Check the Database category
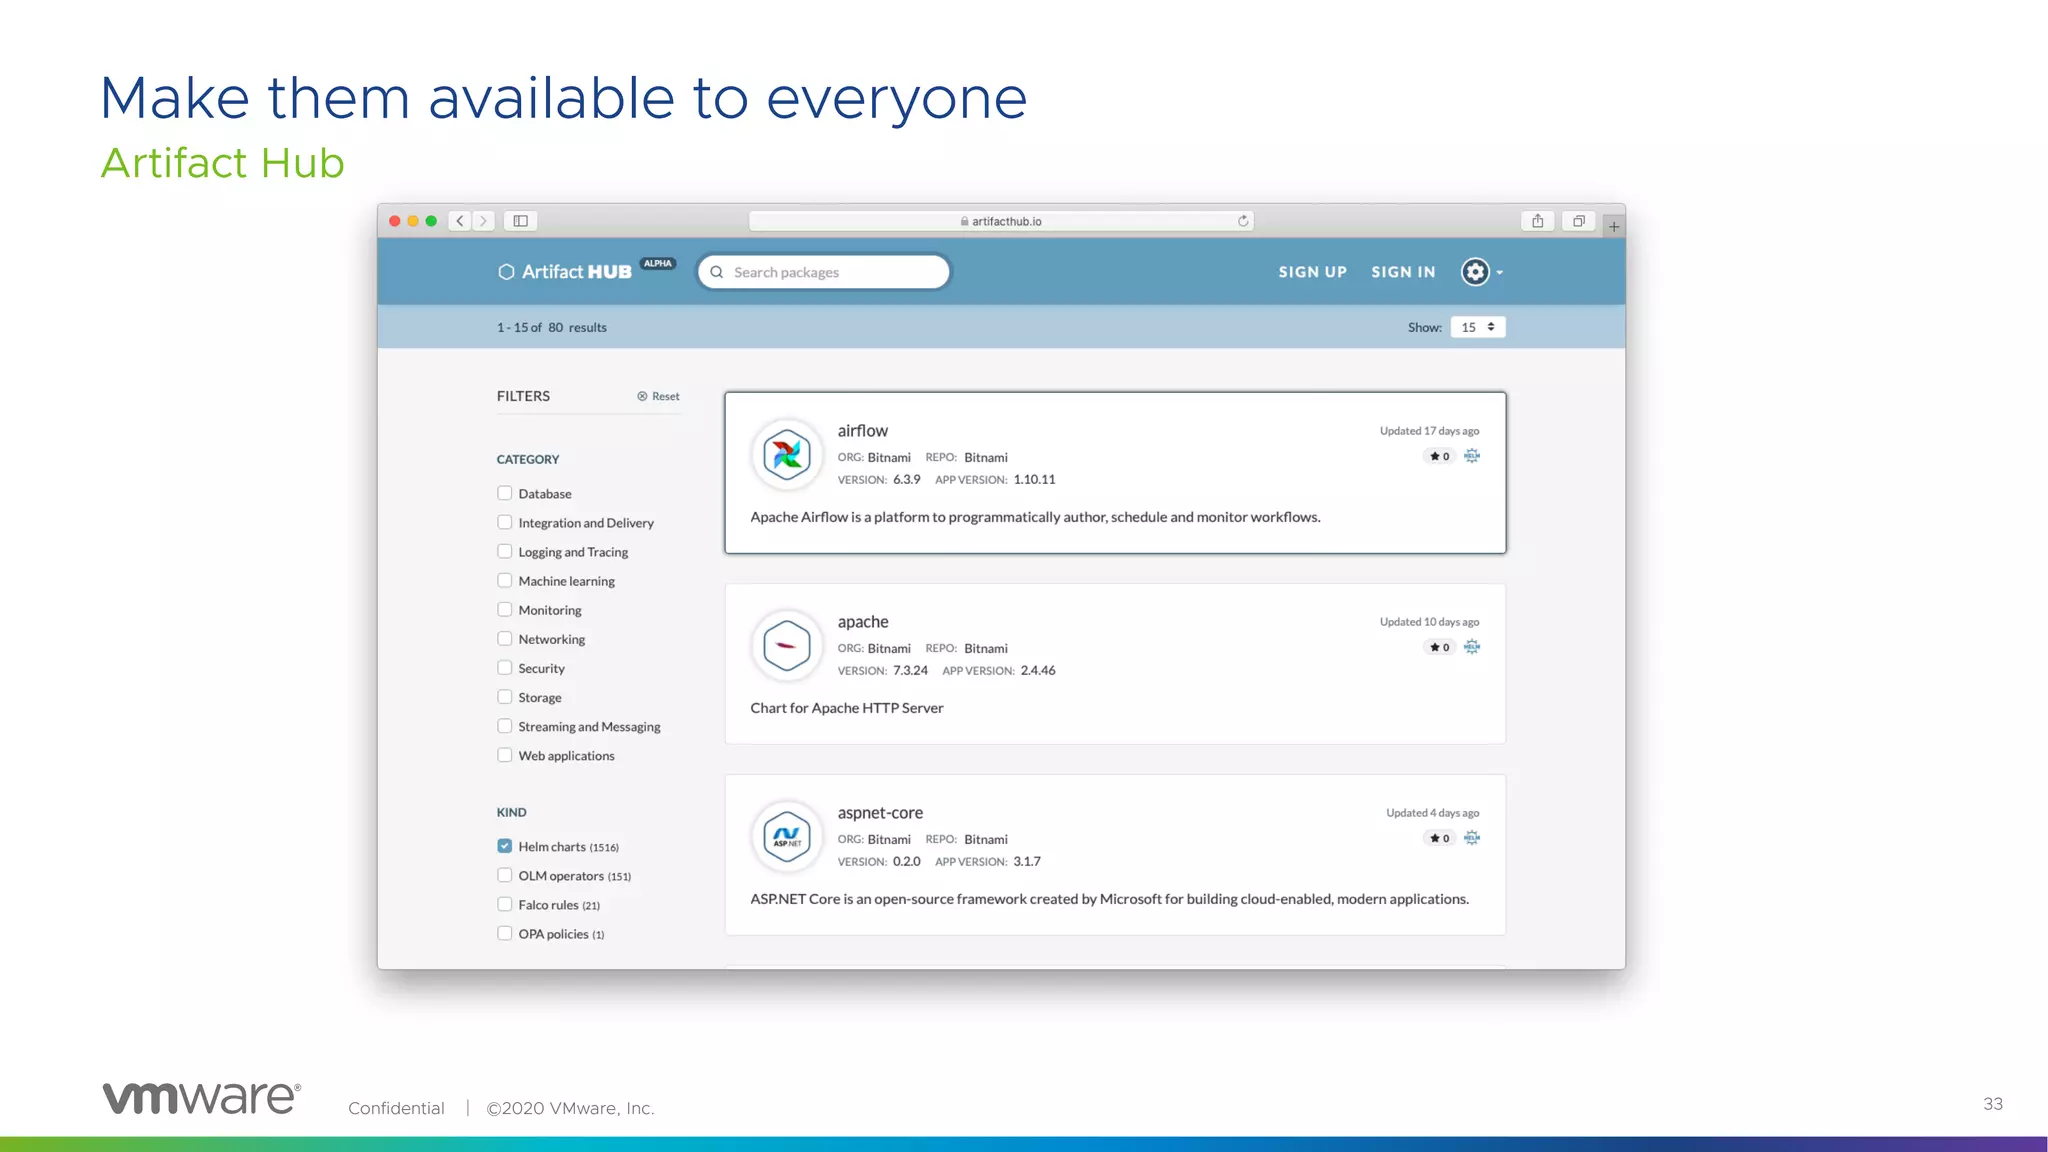Viewport: 2048px width, 1152px height. pyautogui.click(x=505, y=493)
